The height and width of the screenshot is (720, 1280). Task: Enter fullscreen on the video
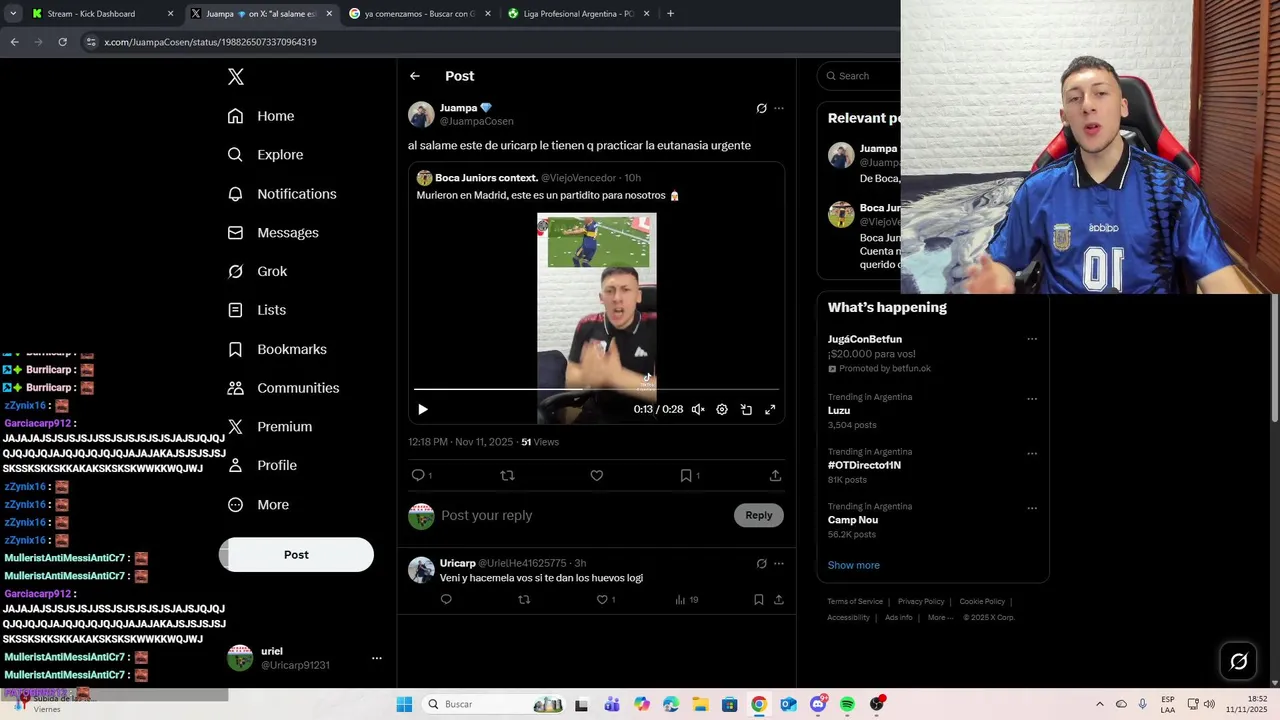[x=770, y=409]
